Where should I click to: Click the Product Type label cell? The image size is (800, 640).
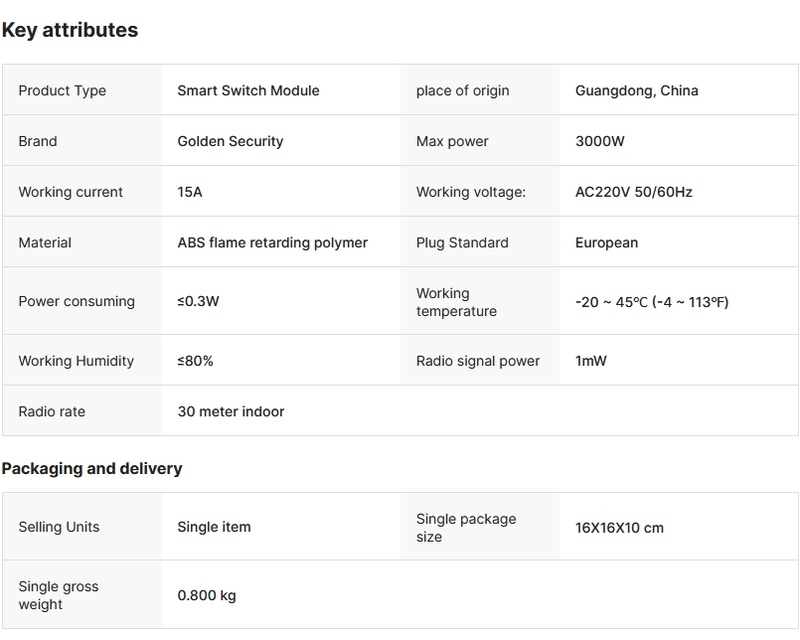click(62, 91)
